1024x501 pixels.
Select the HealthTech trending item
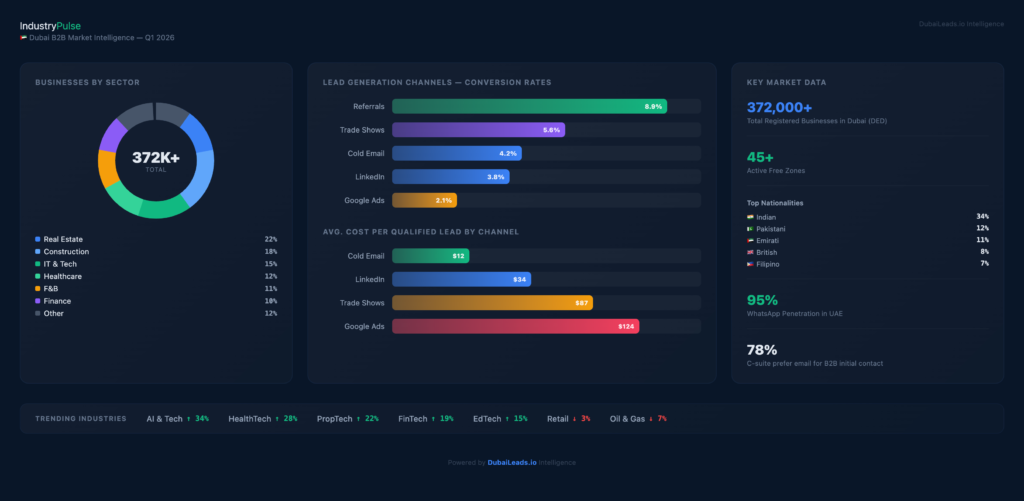click(x=262, y=419)
